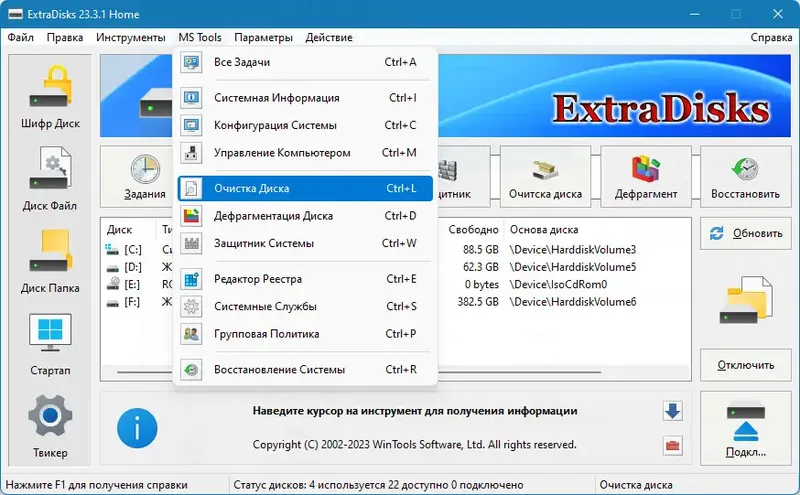Image resolution: width=800 pixels, height=495 pixels.
Task: Click the Обновить button
Action: 745,233
